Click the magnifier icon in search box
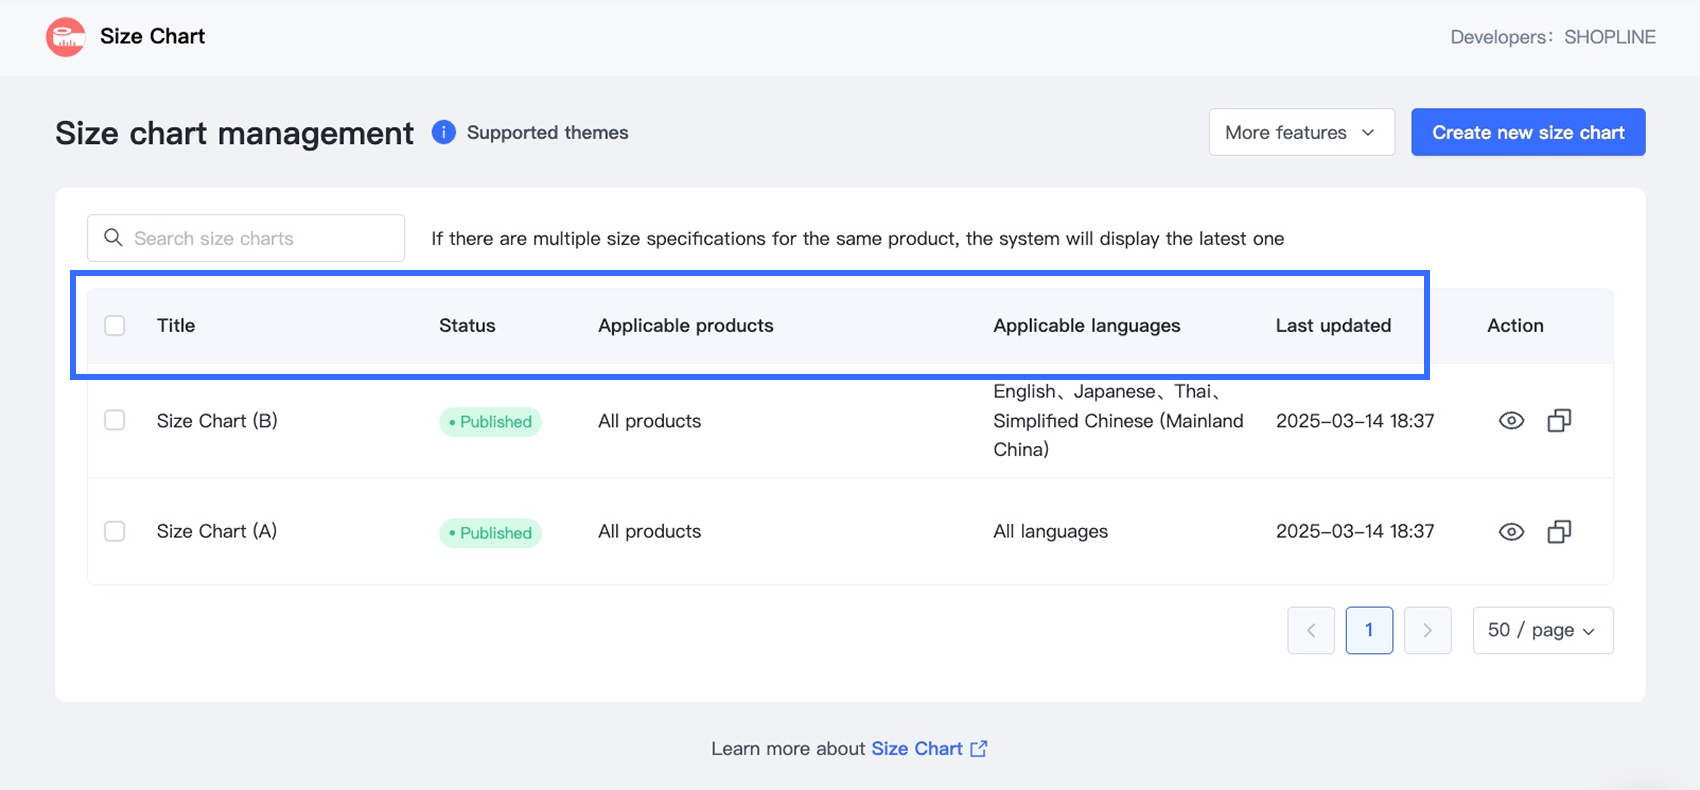 114,238
